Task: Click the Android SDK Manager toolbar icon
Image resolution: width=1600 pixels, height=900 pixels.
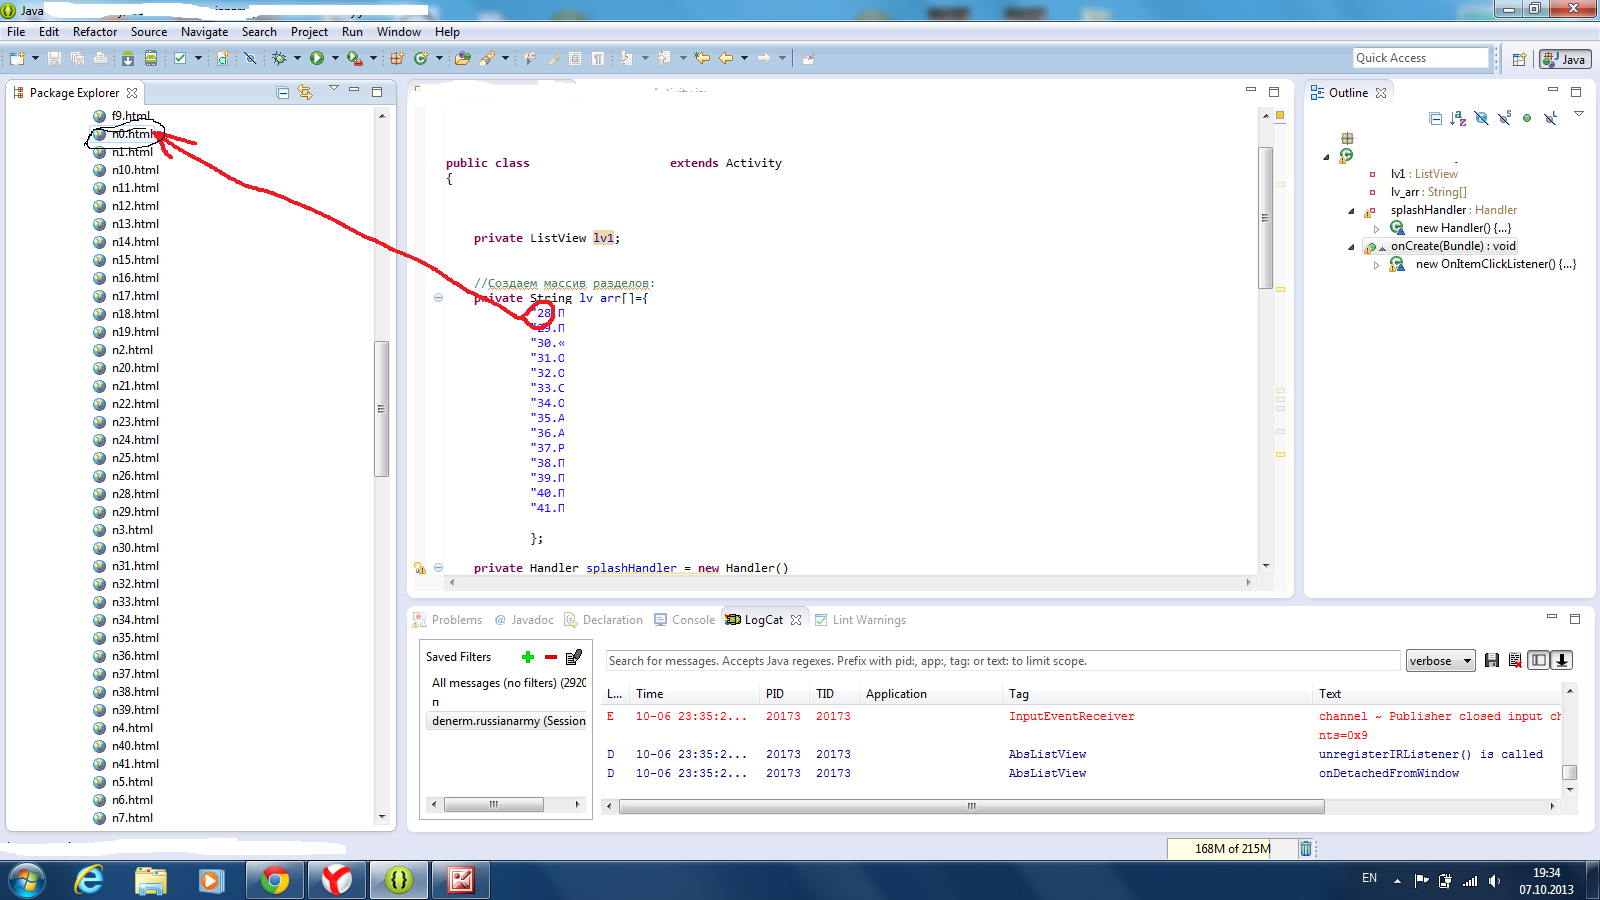Action: click(128, 59)
